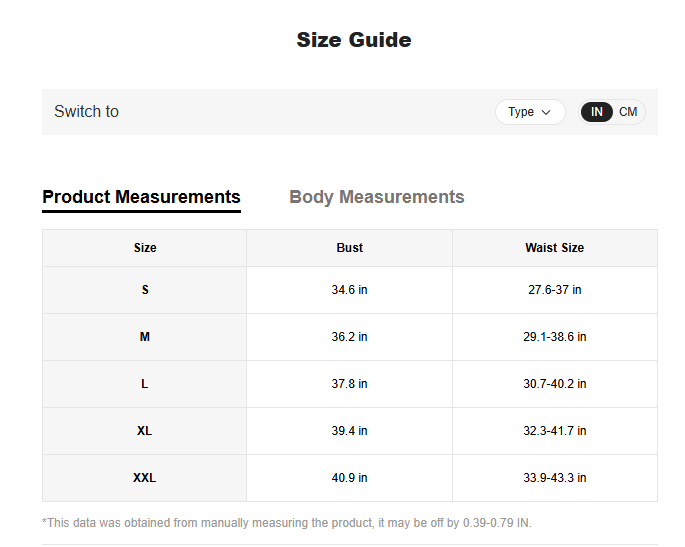685x547 pixels.
Task: Click the 40.9 in bust measurement
Action: [x=350, y=478]
